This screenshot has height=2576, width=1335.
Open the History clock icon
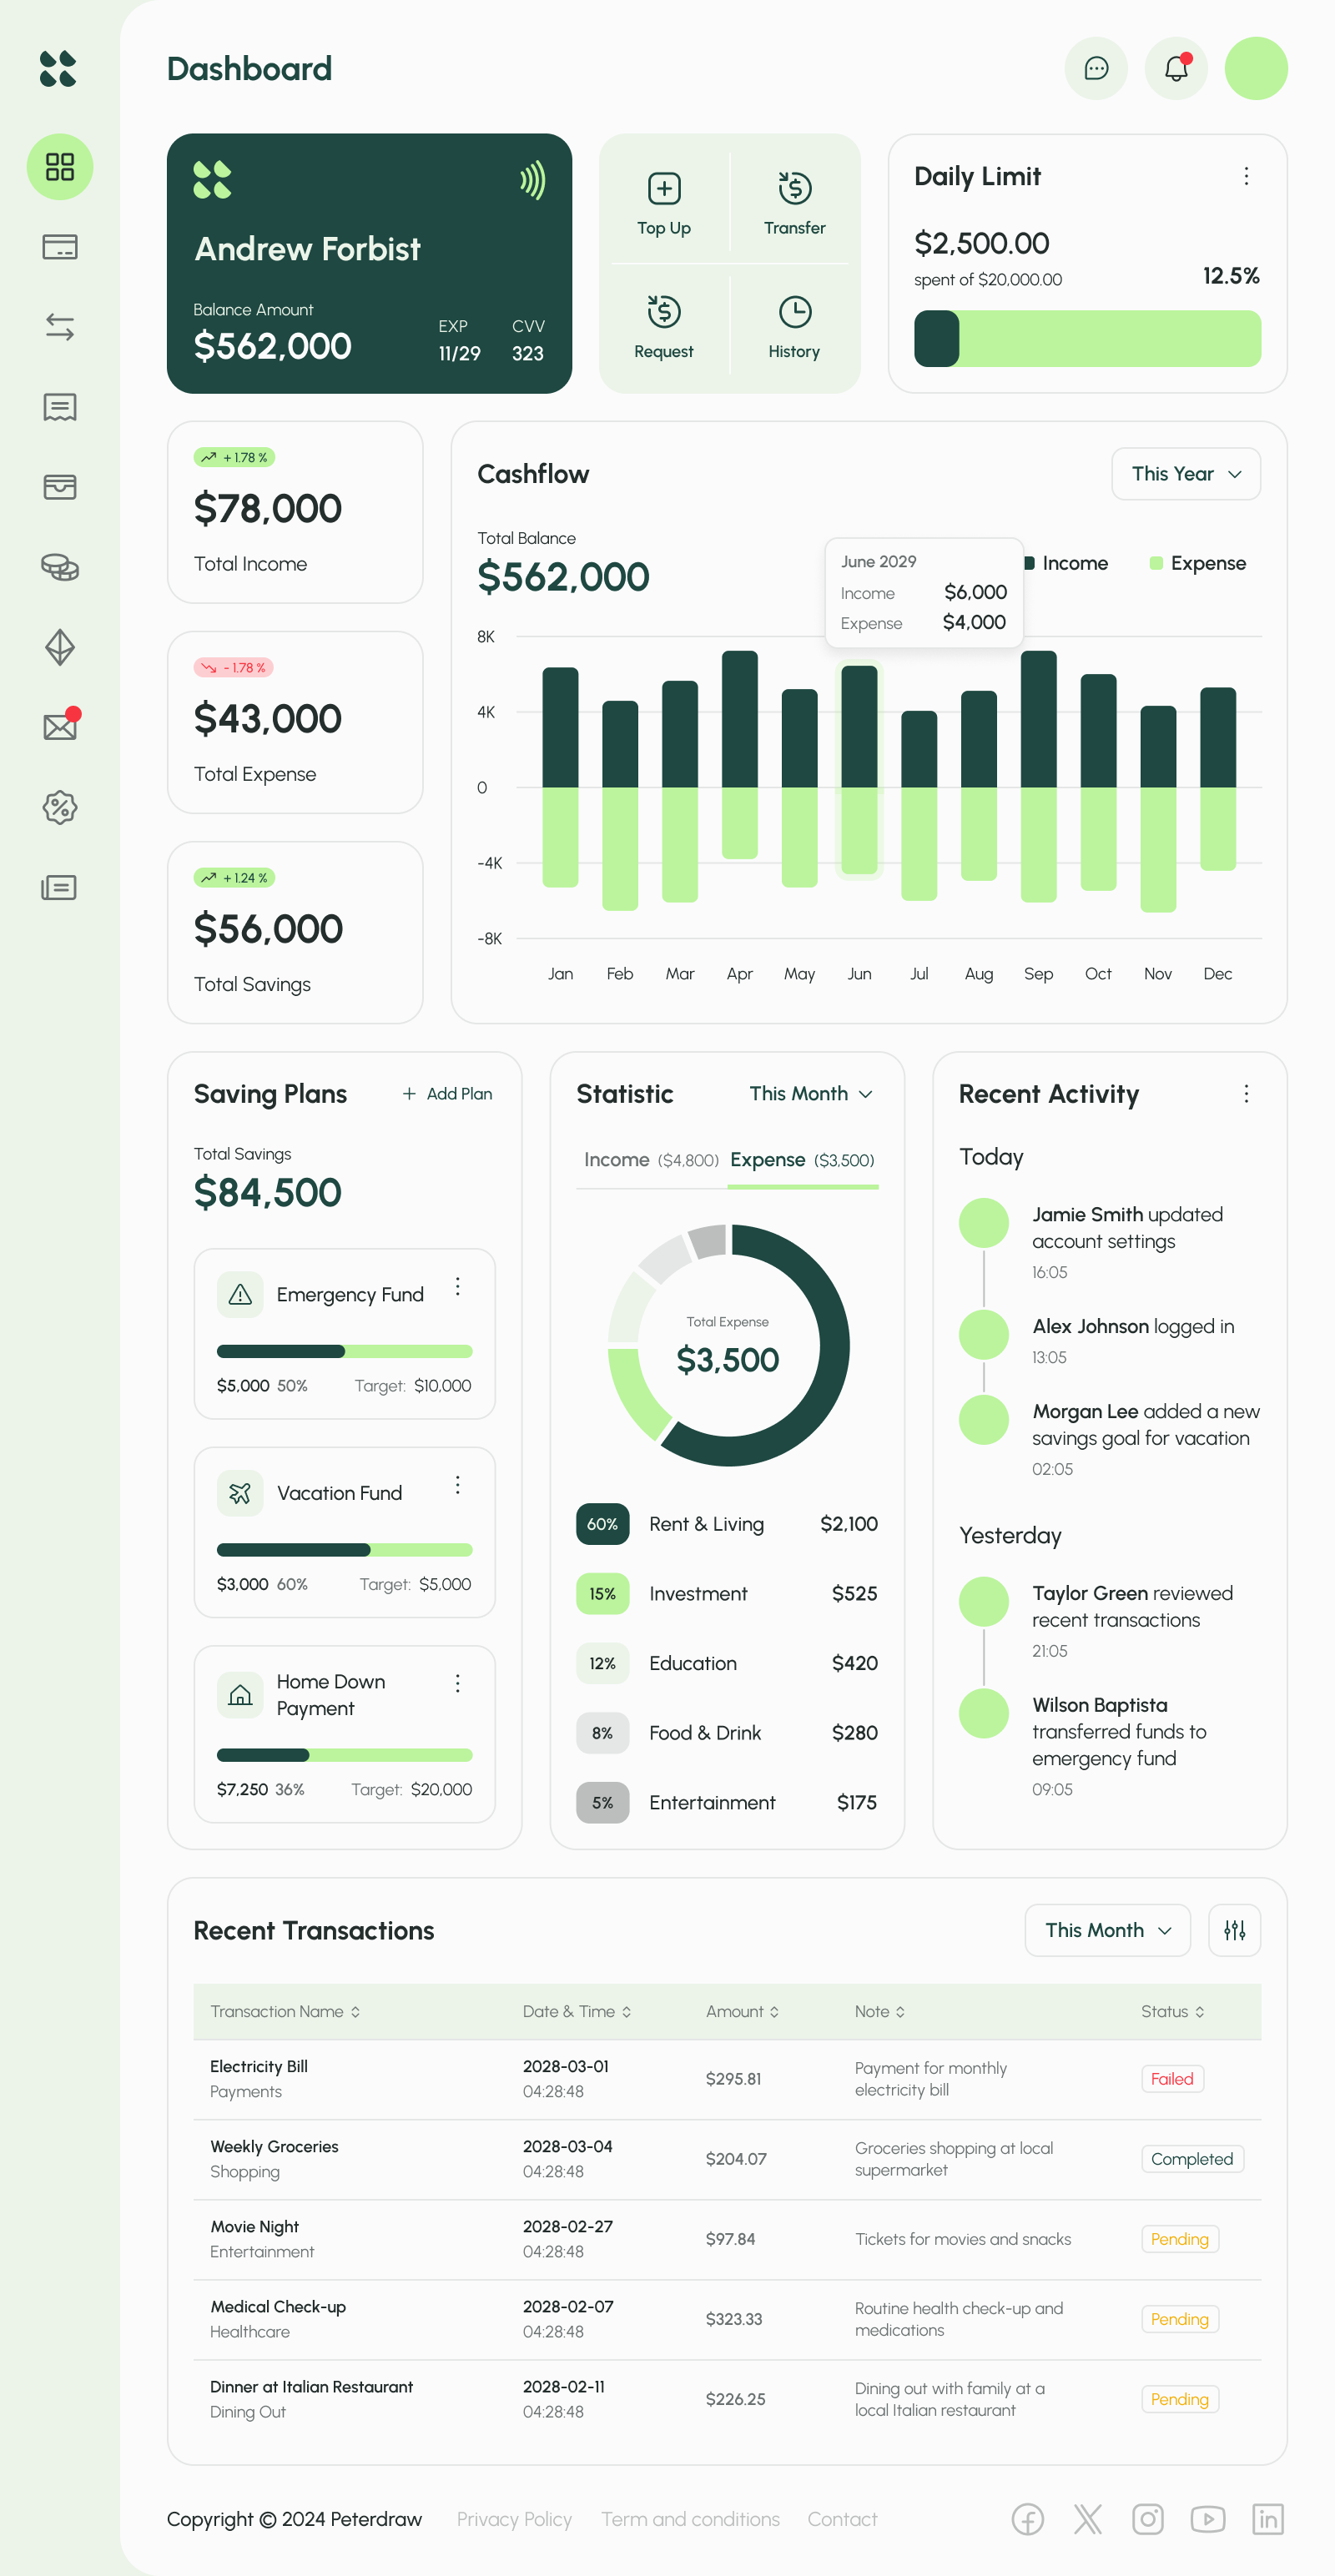tap(794, 313)
